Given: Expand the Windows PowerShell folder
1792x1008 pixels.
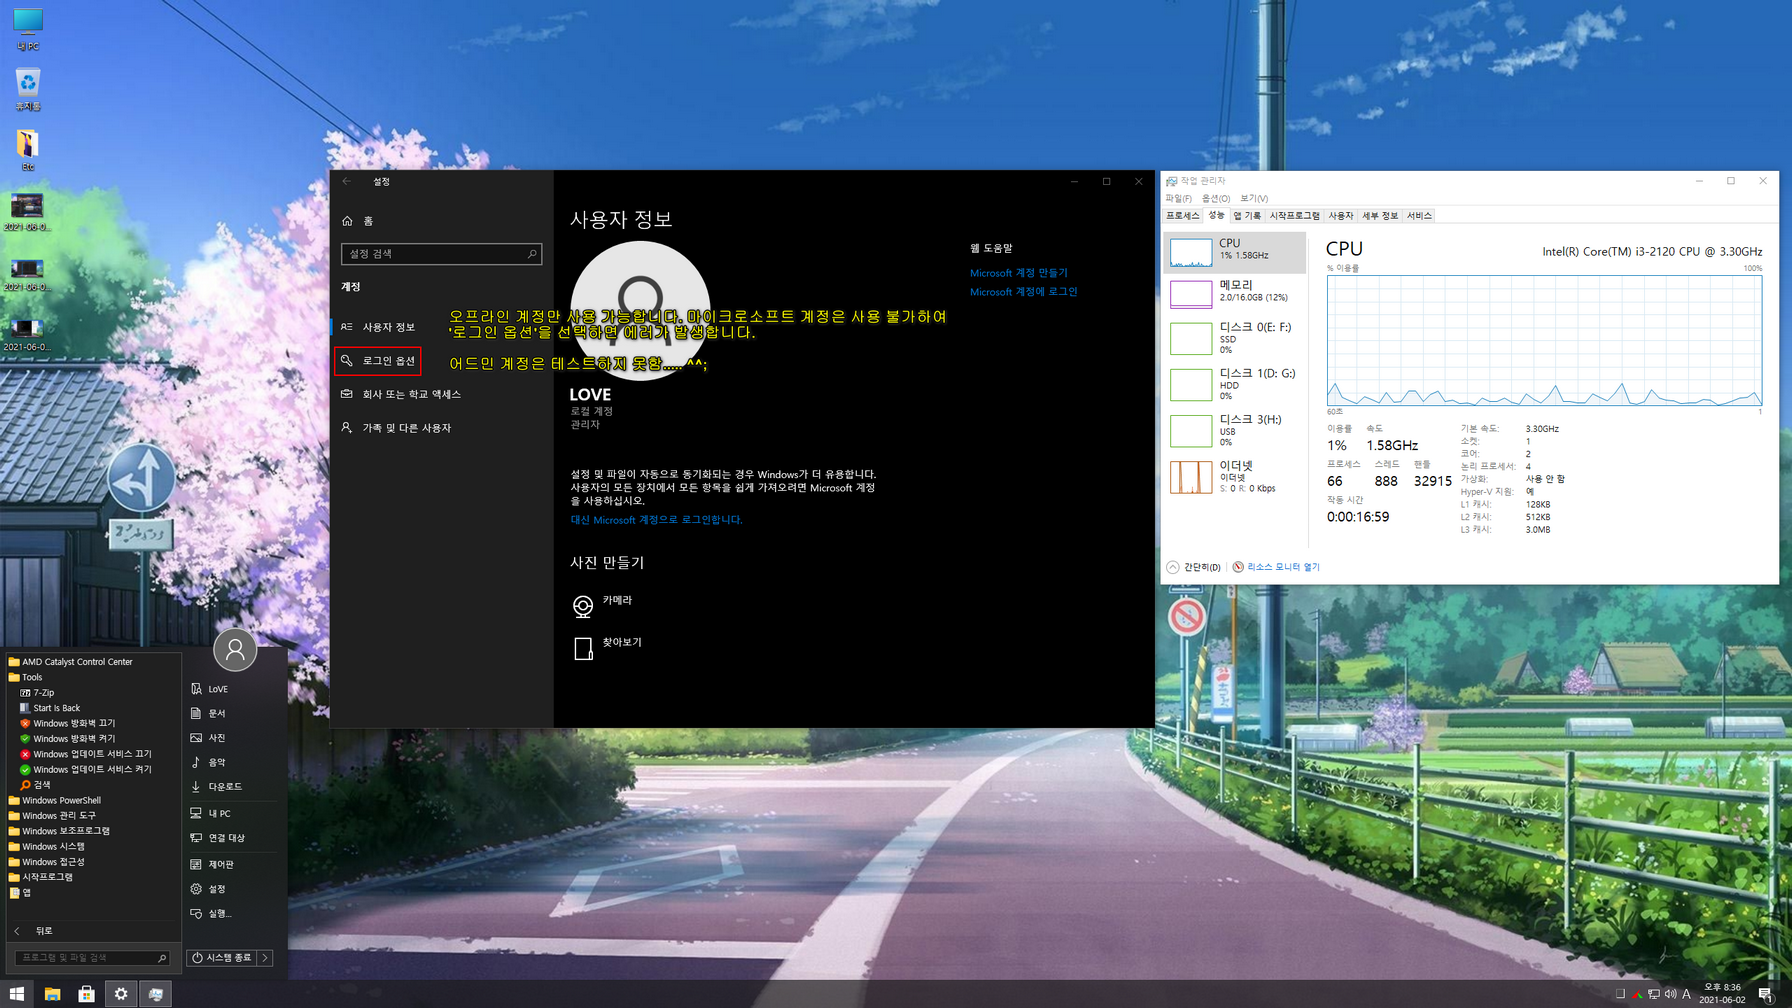Looking at the screenshot, I should [54, 800].
